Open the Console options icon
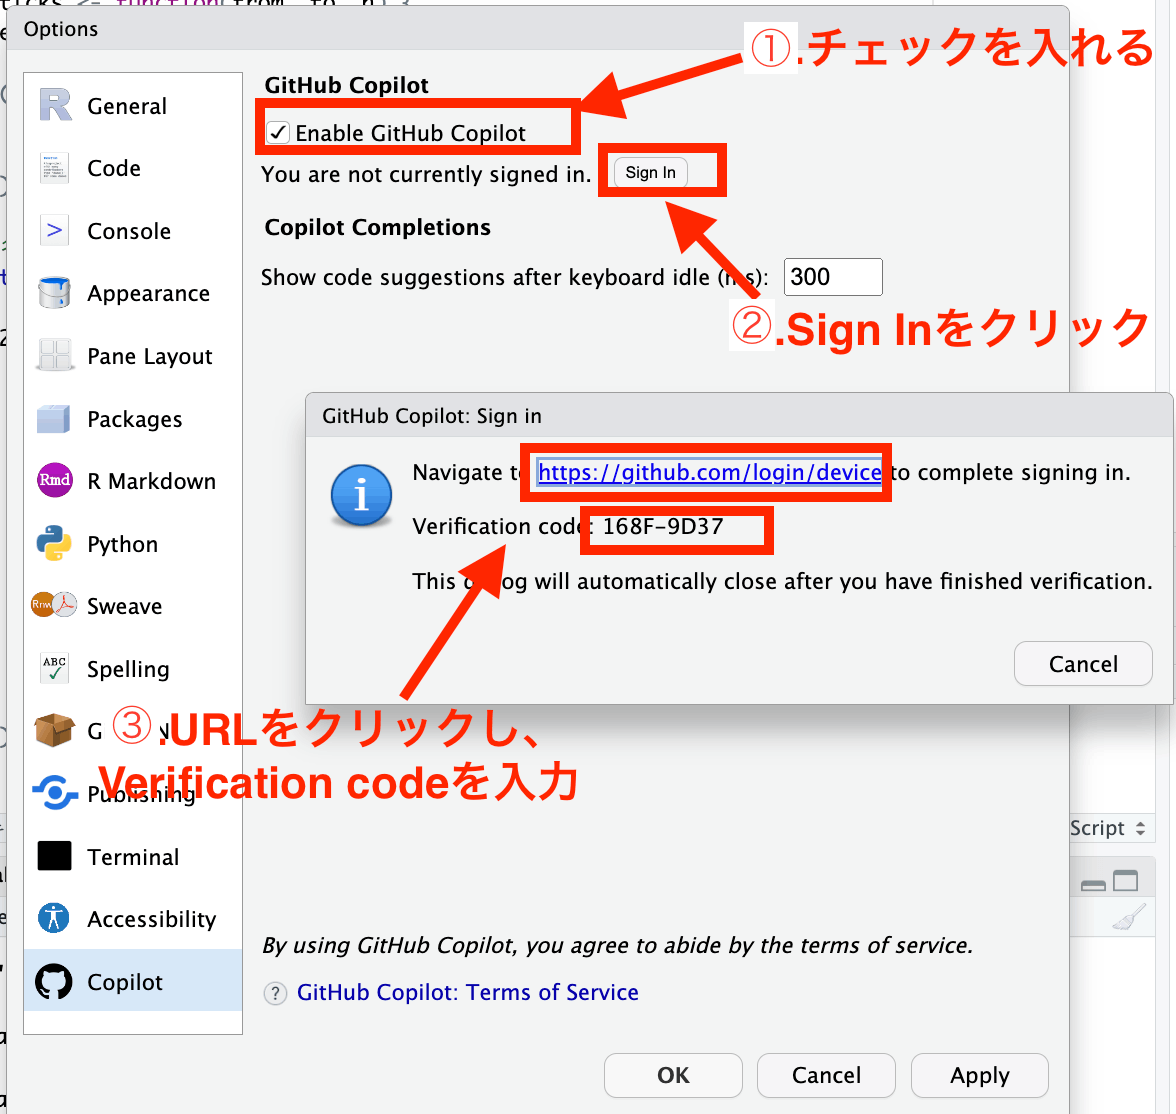Screen dimensions: 1176x1114 pos(55,230)
